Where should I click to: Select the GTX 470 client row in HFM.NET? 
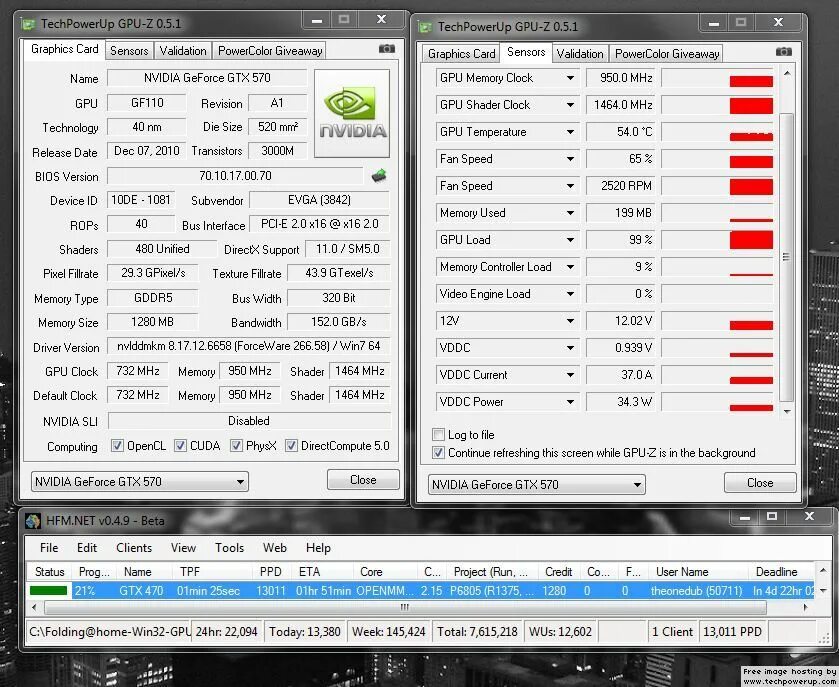(421, 591)
